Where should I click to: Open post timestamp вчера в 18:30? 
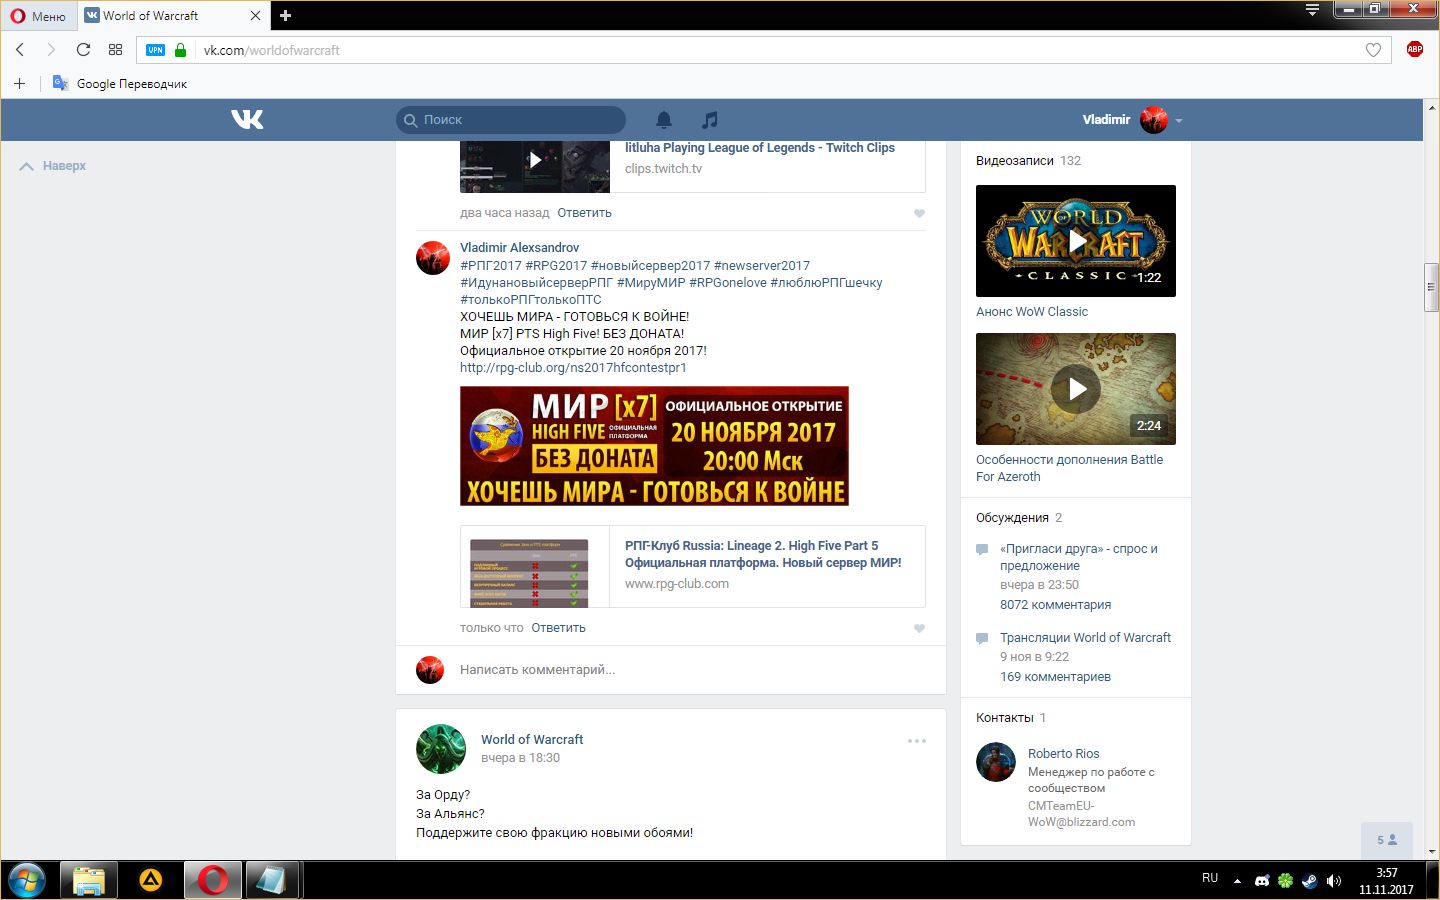(x=520, y=758)
